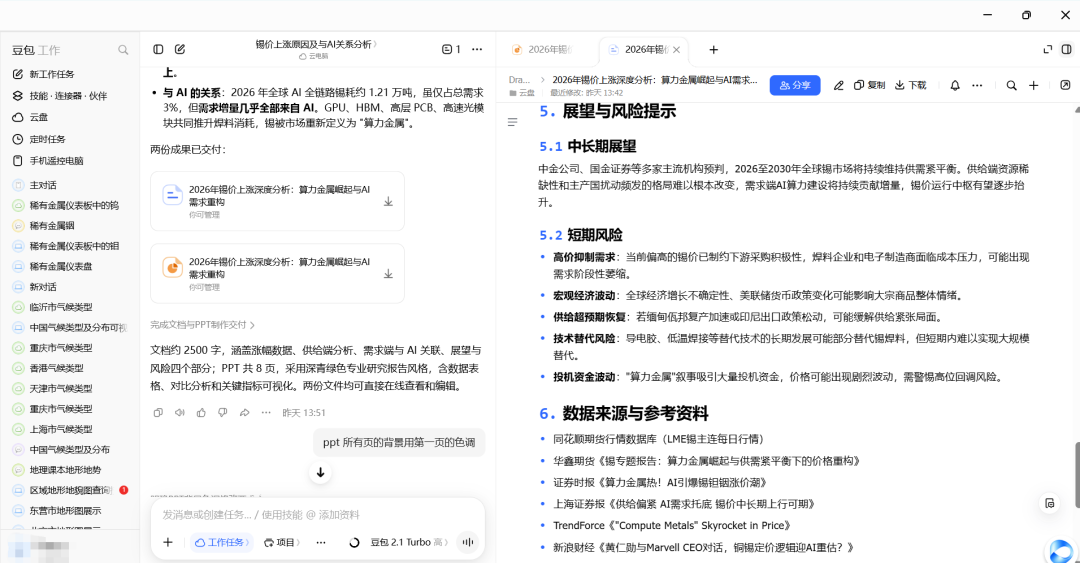Copy the assistant reply in chat
Image resolution: width=1080 pixels, height=563 pixels.
(x=158, y=413)
